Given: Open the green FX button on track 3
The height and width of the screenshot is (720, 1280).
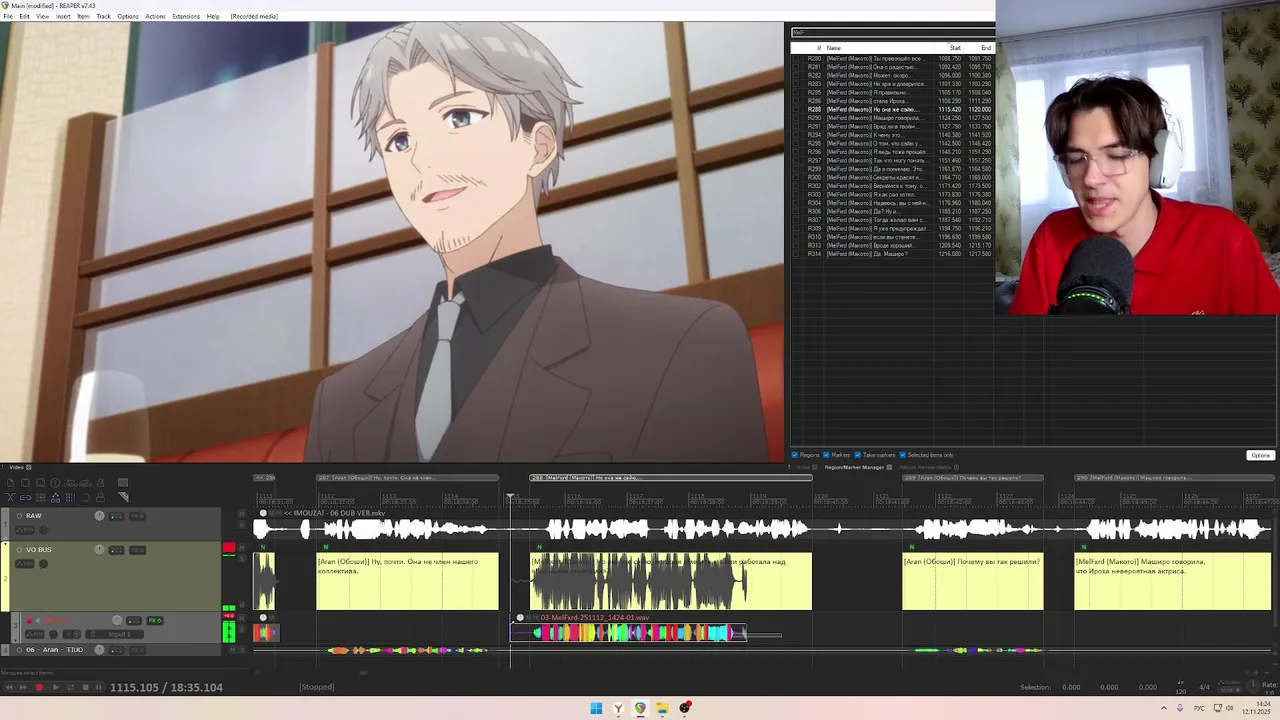Looking at the screenshot, I should click(155, 621).
